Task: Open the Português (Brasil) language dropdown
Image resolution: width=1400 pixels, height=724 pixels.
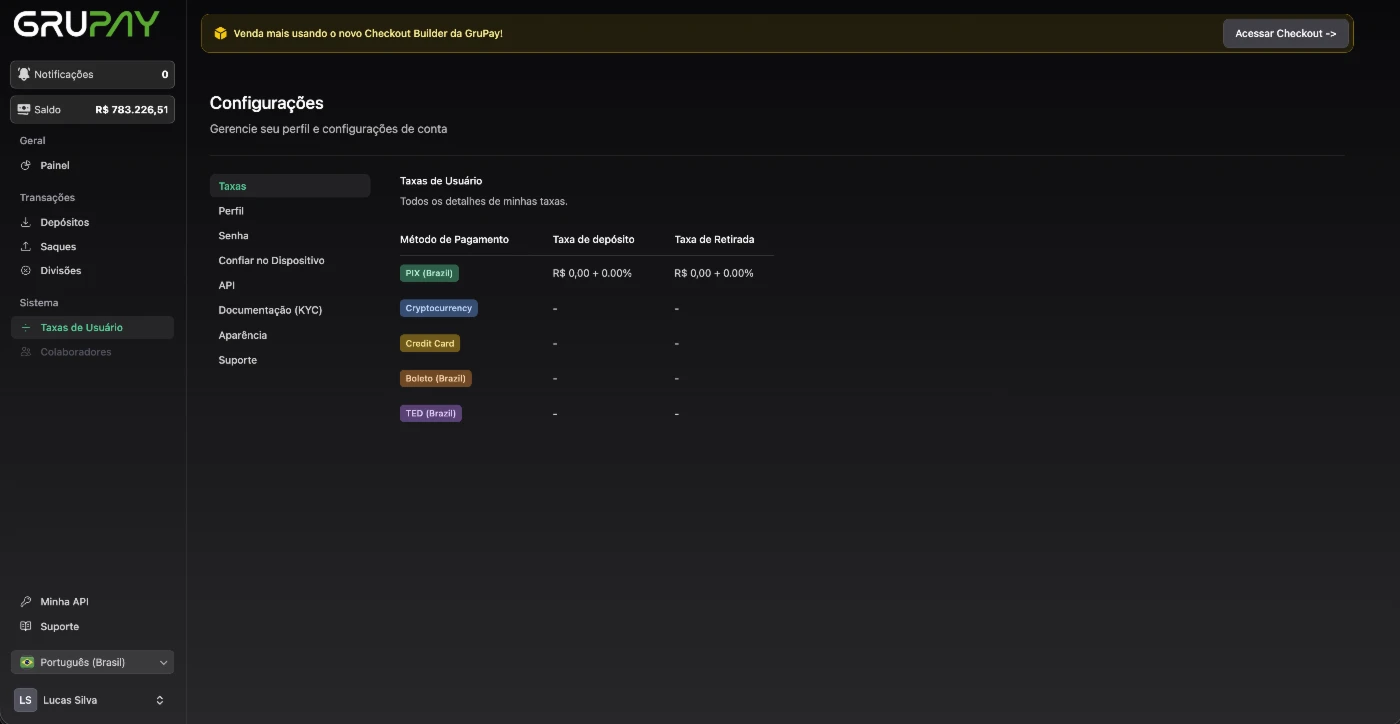Action: (x=92, y=662)
